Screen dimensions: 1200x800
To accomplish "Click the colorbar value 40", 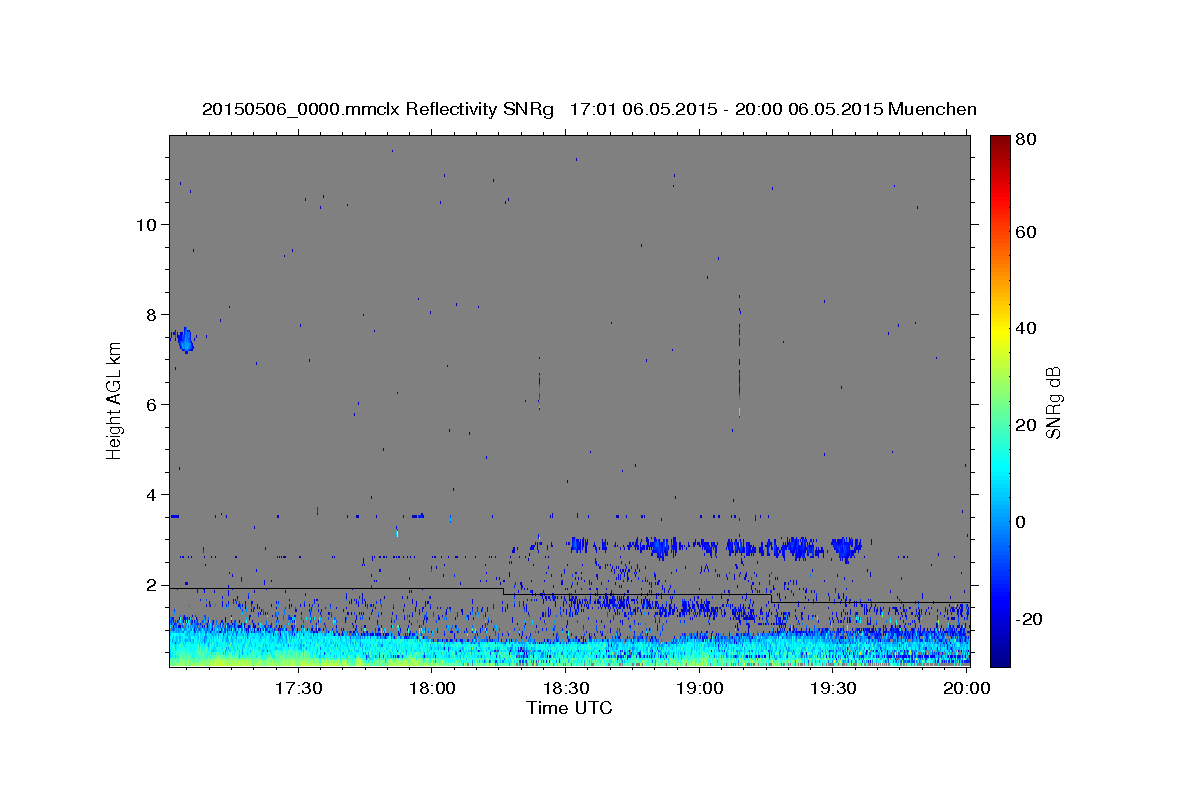I will 1024,328.
